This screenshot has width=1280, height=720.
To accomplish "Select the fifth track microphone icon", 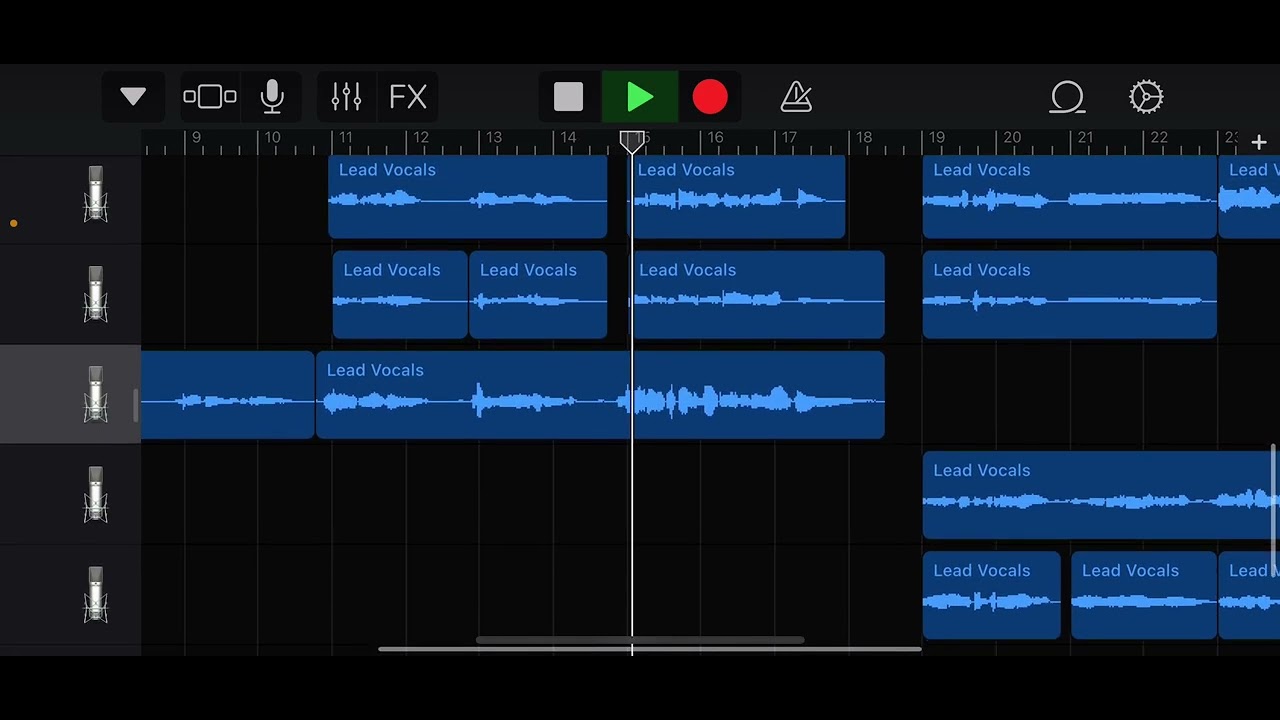I will pyautogui.click(x=95, y=595).
